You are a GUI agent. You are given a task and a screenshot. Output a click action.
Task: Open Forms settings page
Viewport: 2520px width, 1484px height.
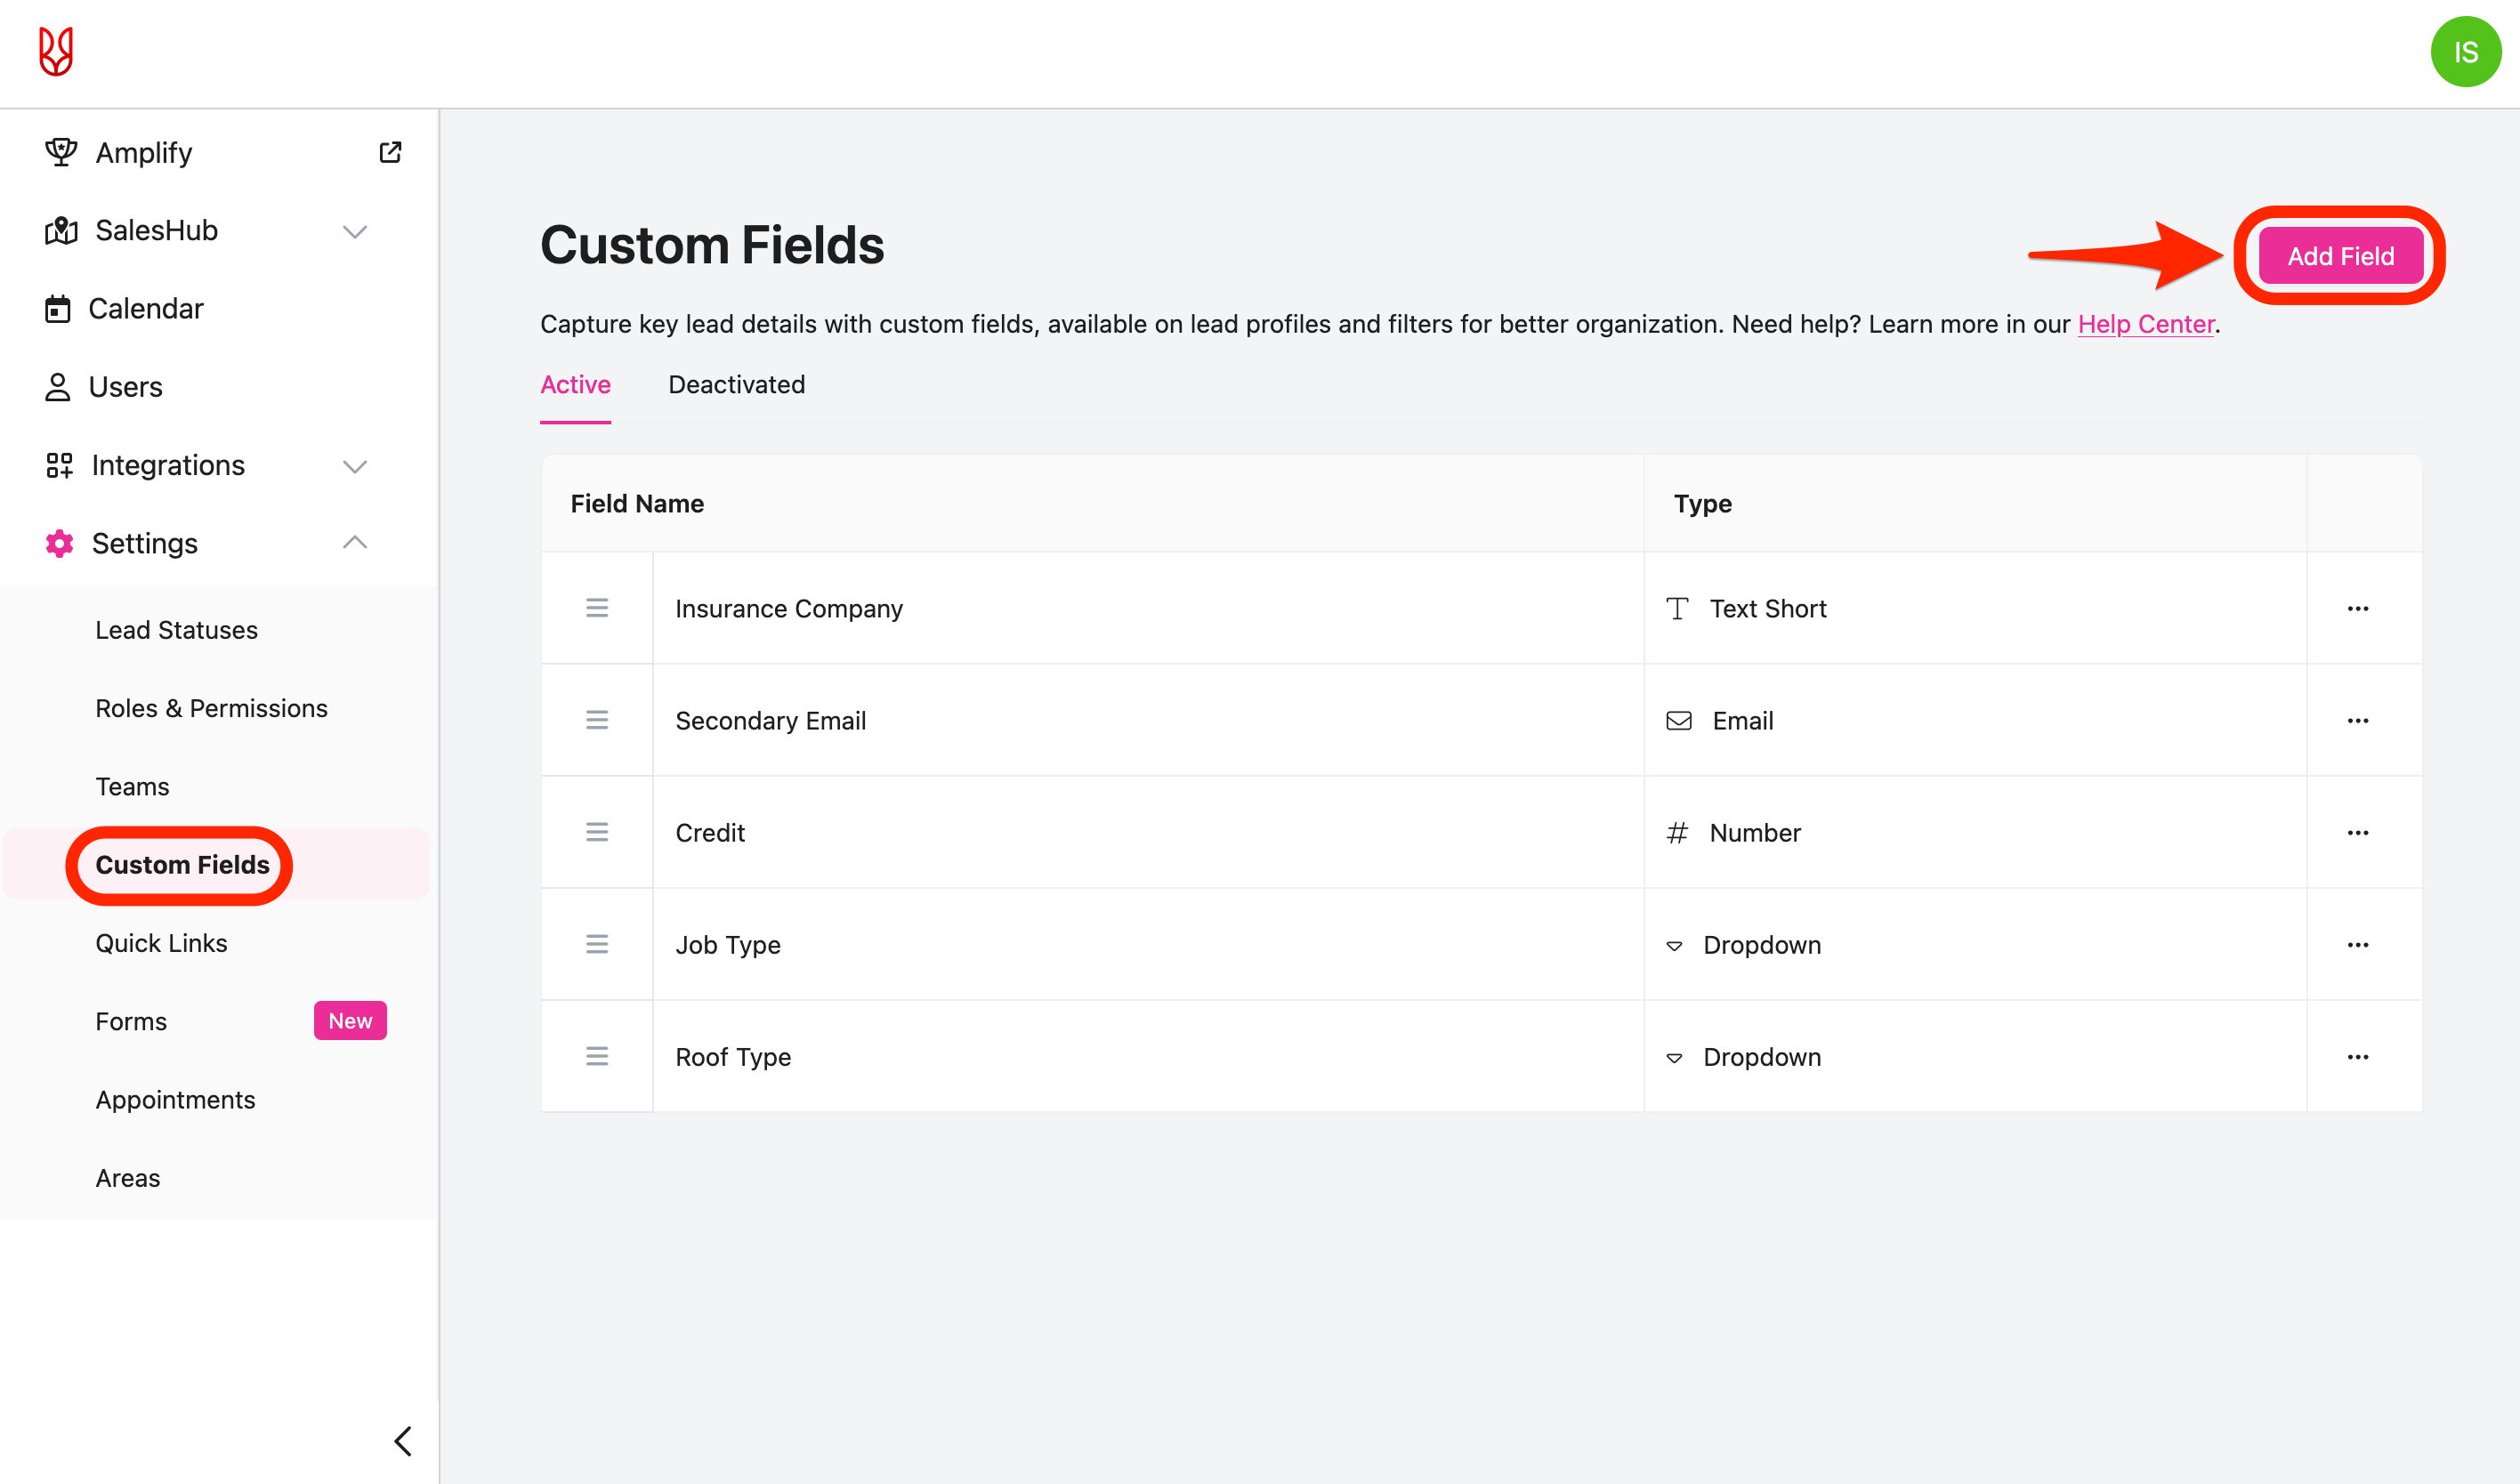pyautogui.click(x=131, y=1021)
